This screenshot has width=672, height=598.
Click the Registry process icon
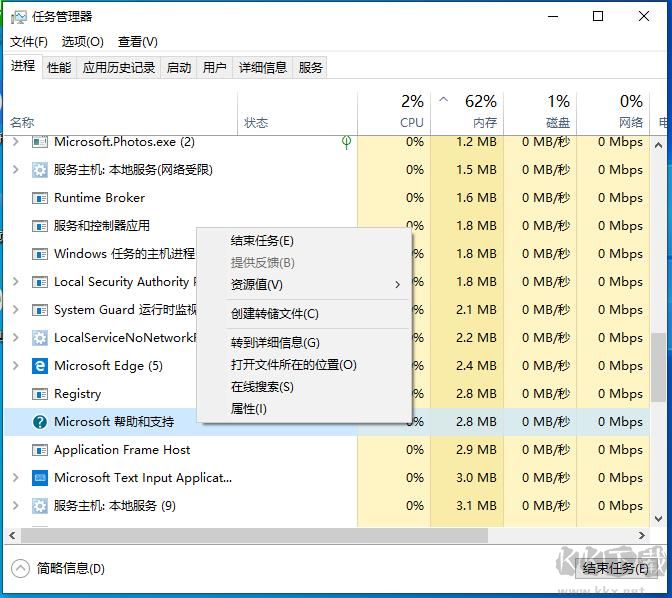(40, 394)
